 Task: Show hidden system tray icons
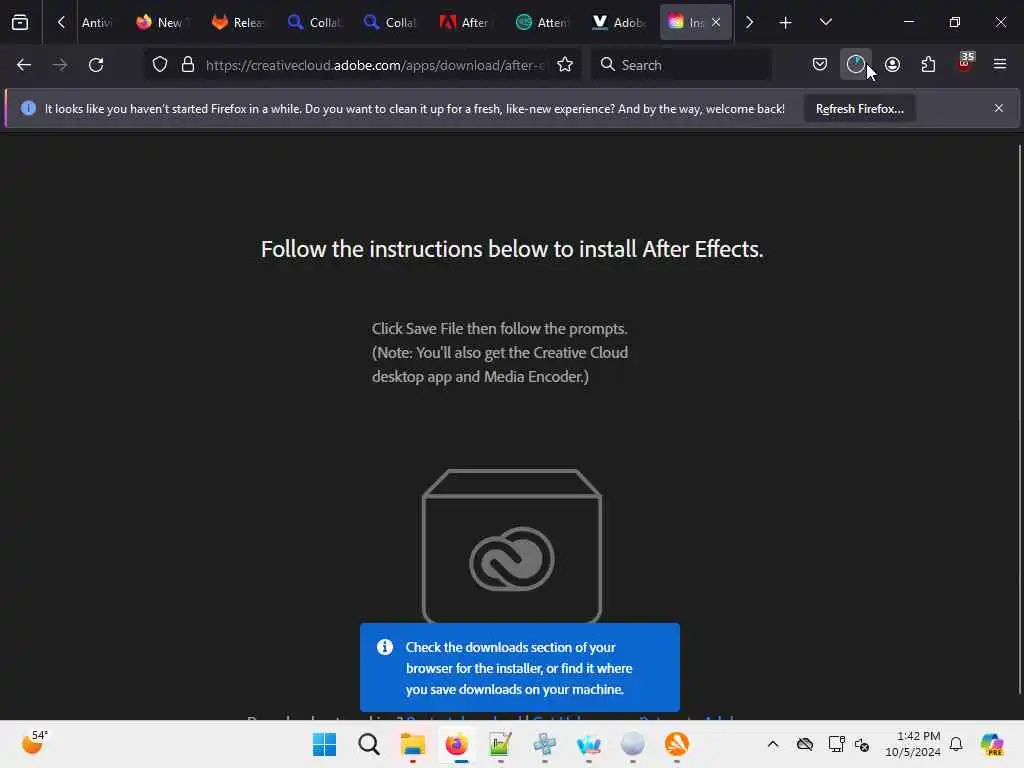pos(773,744)
